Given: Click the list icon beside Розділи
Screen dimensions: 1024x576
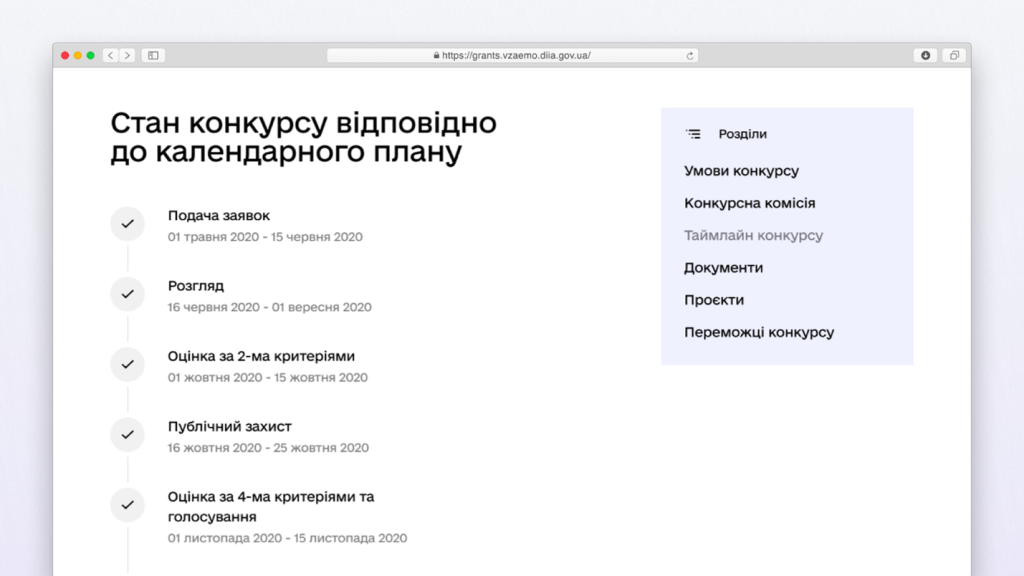Looking at the screenshot, I should tap(693, 134).
